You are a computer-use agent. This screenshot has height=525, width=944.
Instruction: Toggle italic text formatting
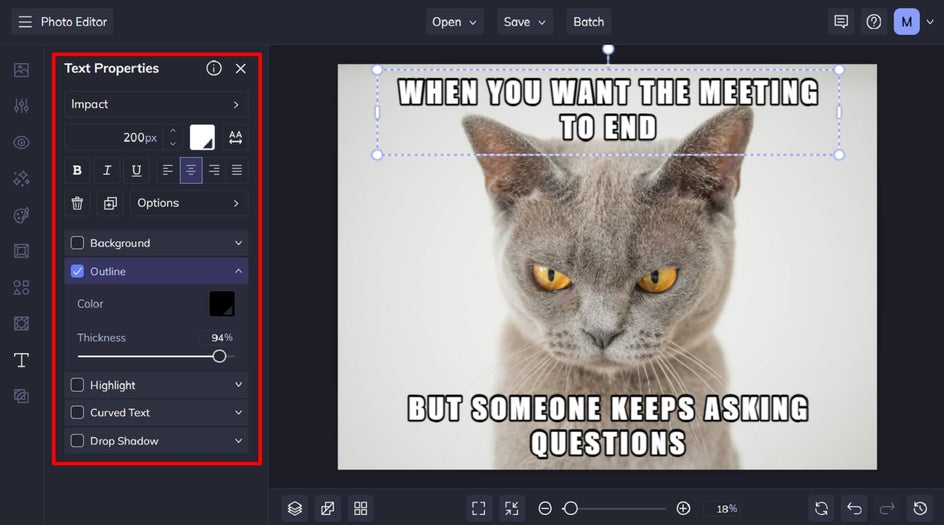pyautogui.click(x=107, y=170)
